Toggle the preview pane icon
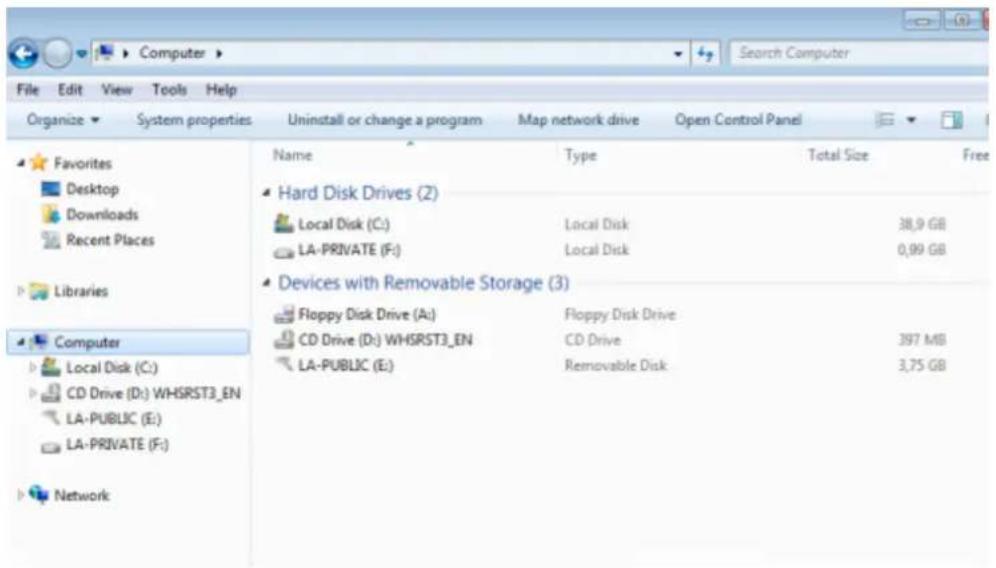The height and width of the screenshot is (568, 996). click(952, 119)
